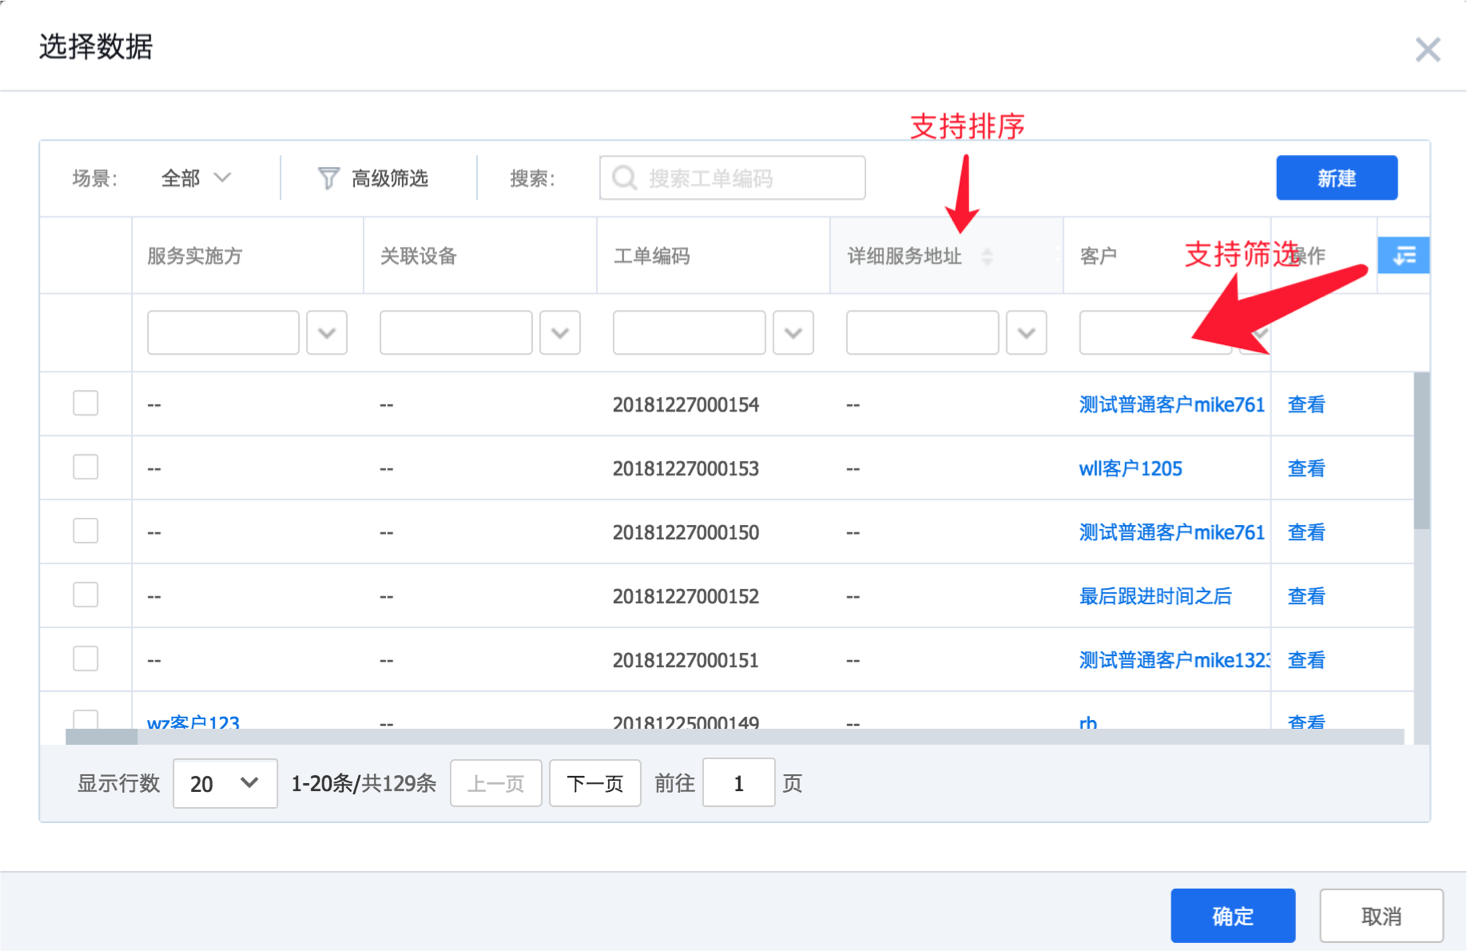Click the filter input under 工单编码
The image size is (1467, 951).
click(x=689, y=333)
